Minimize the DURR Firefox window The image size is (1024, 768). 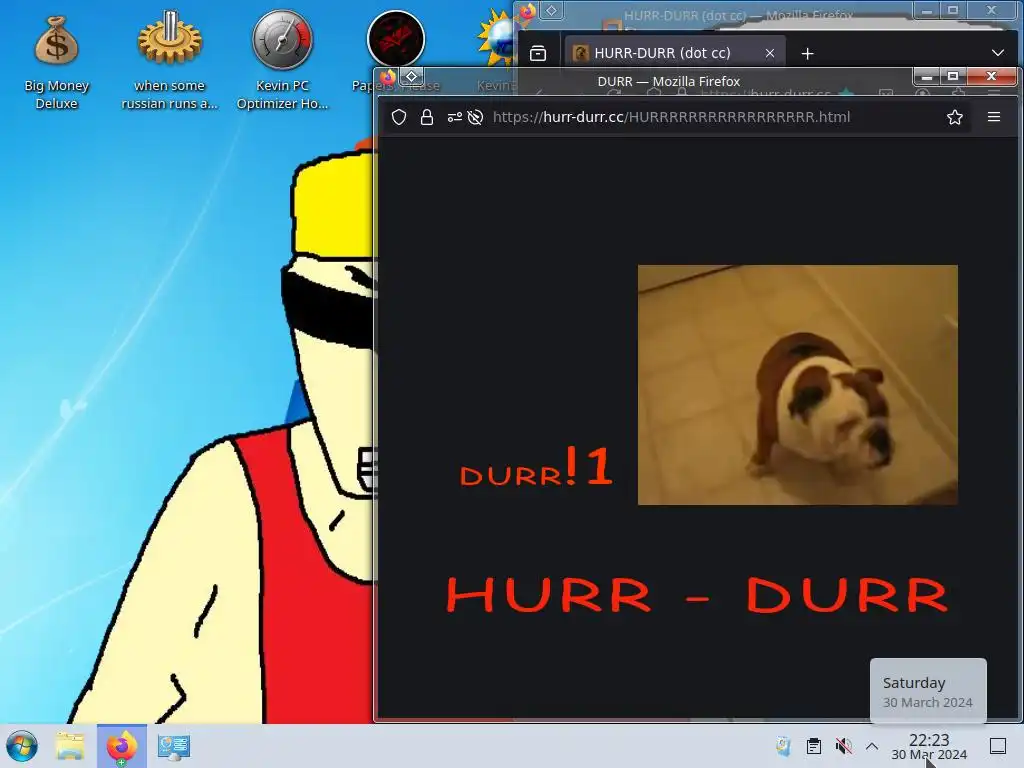927,77
